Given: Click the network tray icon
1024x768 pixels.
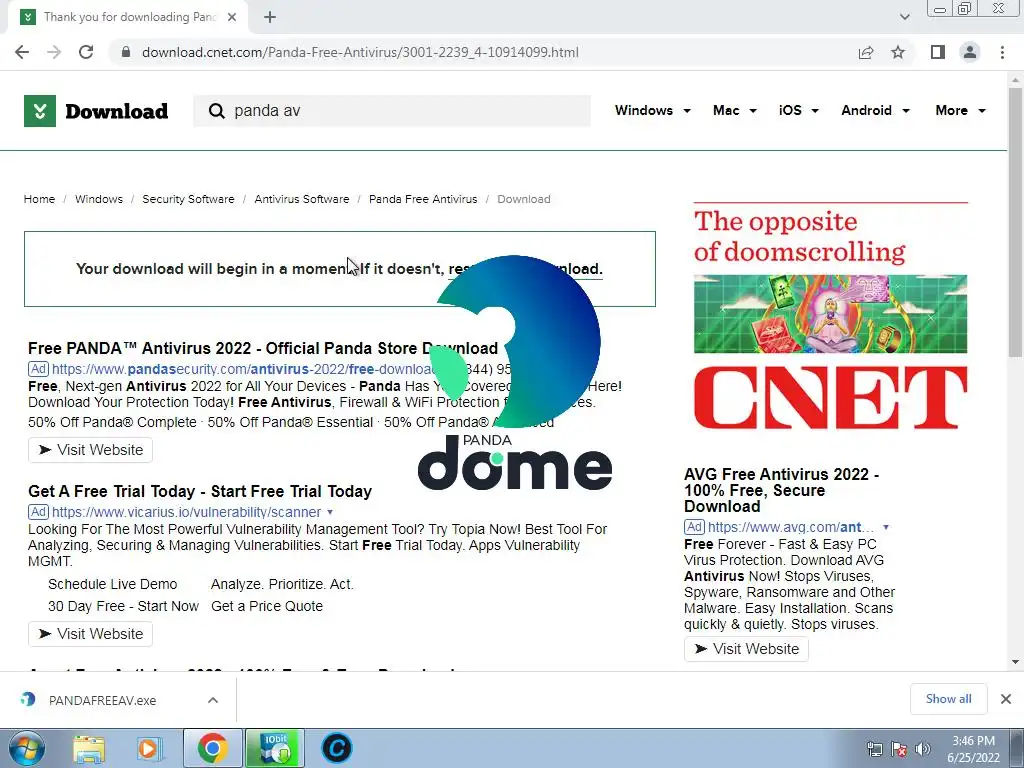Looking at the screenshot, I should [874, 749].
